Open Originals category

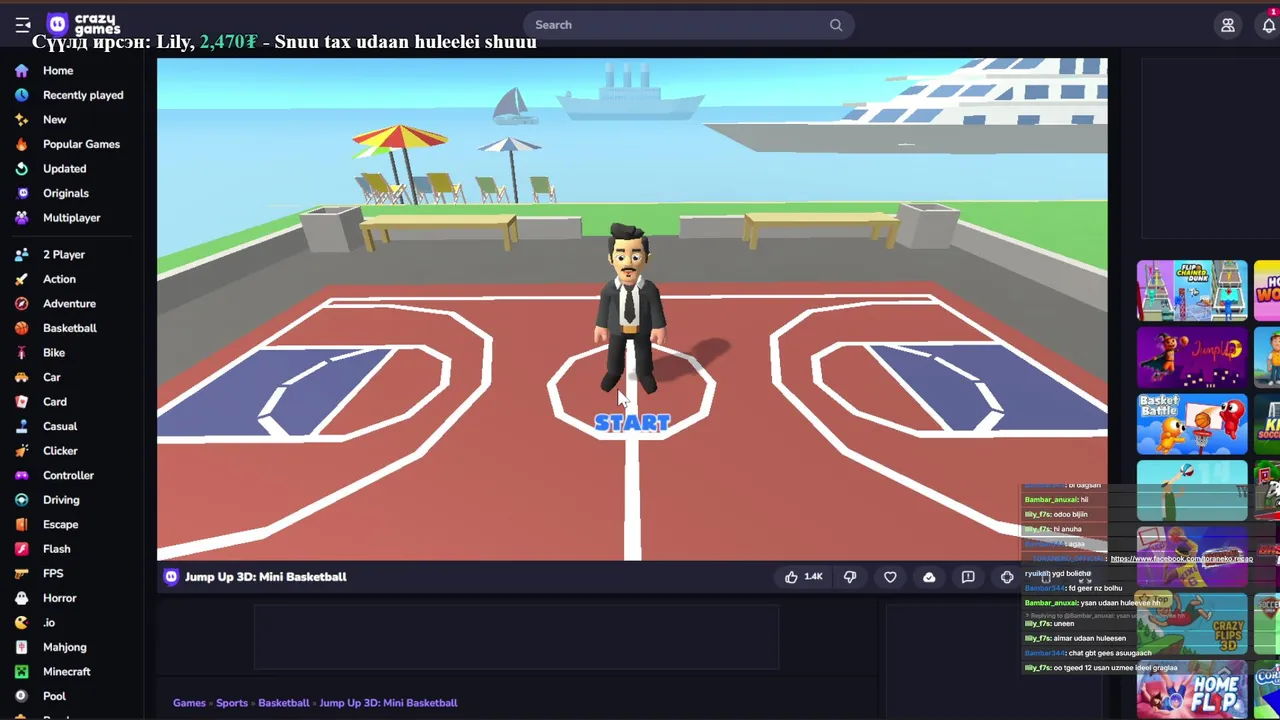(x=66, y=193)
